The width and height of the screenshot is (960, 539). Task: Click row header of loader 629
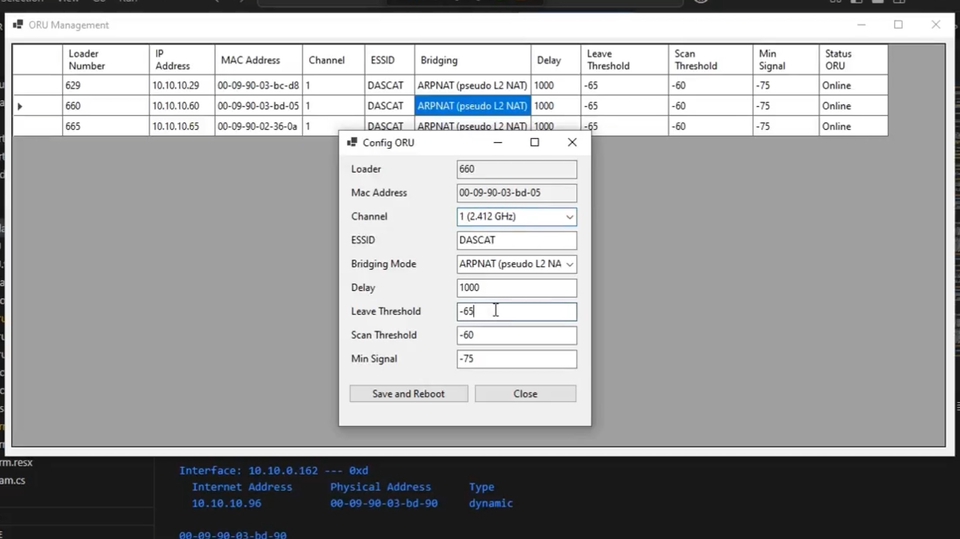coord(37,85)
